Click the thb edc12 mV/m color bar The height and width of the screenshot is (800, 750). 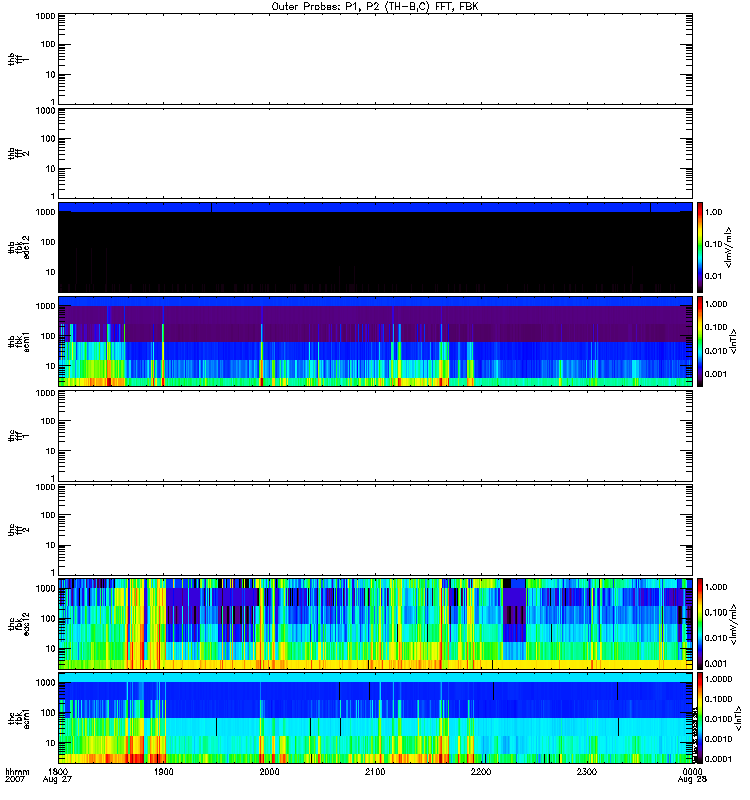(x=701, y=246)
